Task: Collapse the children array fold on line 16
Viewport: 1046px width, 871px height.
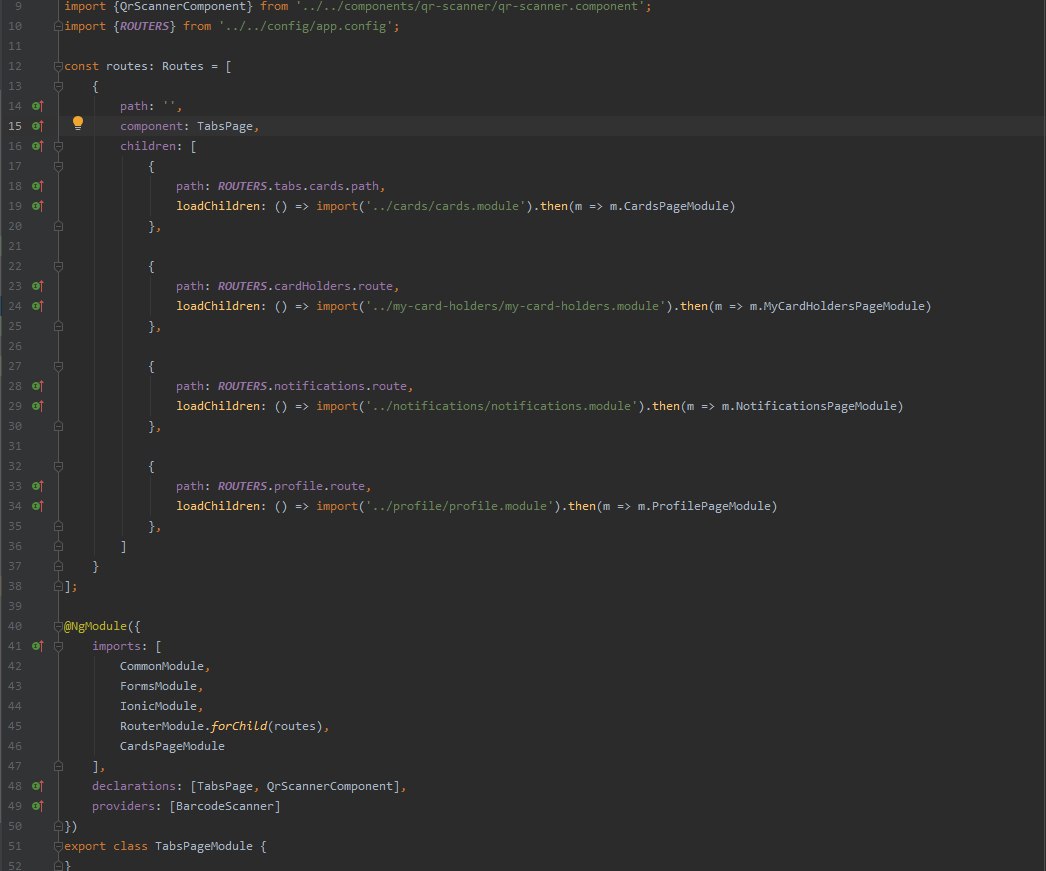Action: click(58, 146)
